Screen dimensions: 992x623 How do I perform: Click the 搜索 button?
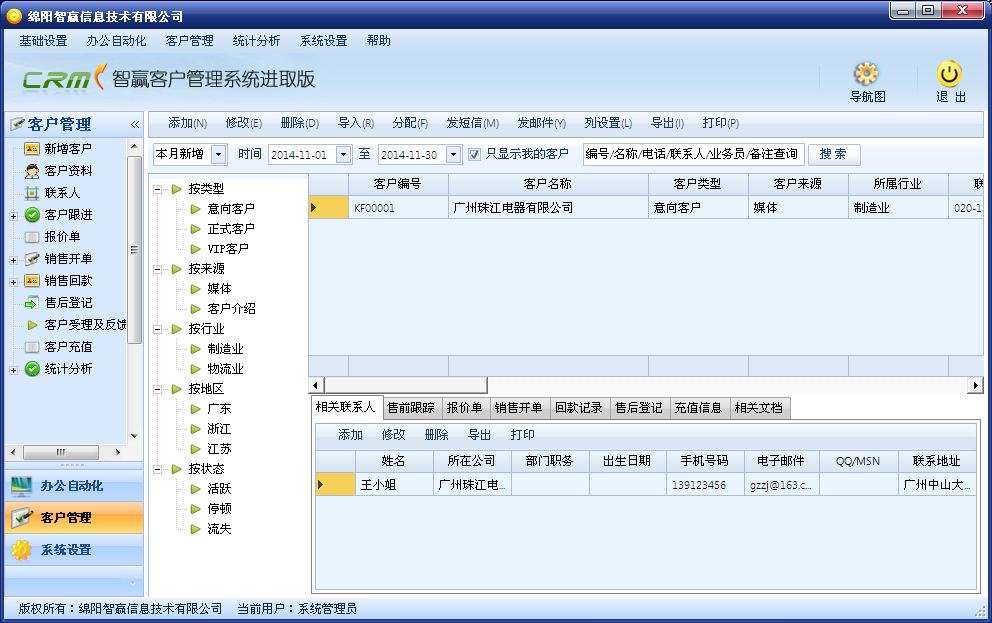click(833, 154)
